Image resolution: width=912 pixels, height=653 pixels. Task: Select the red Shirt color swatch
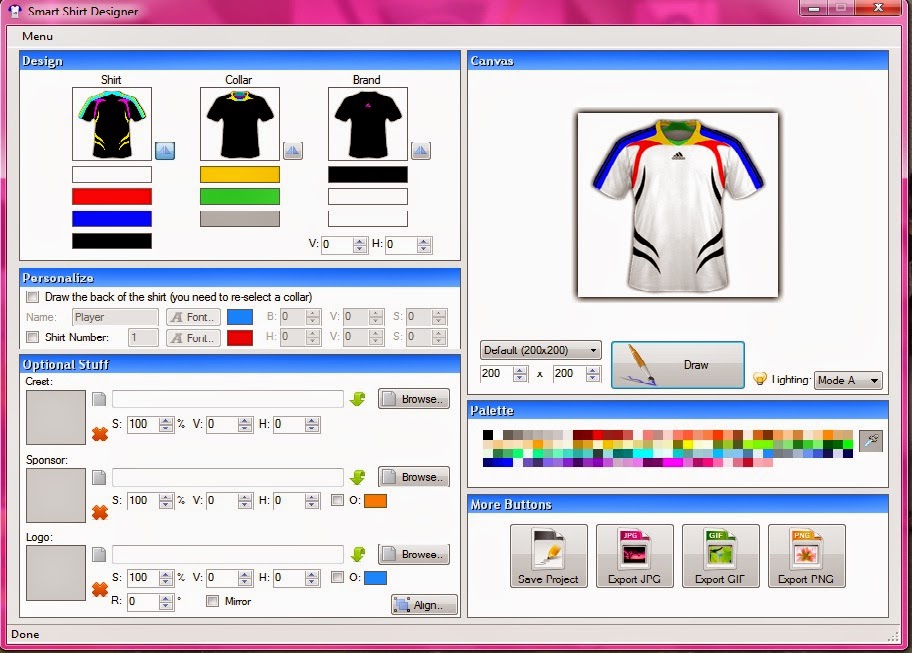tap(112, 197)
